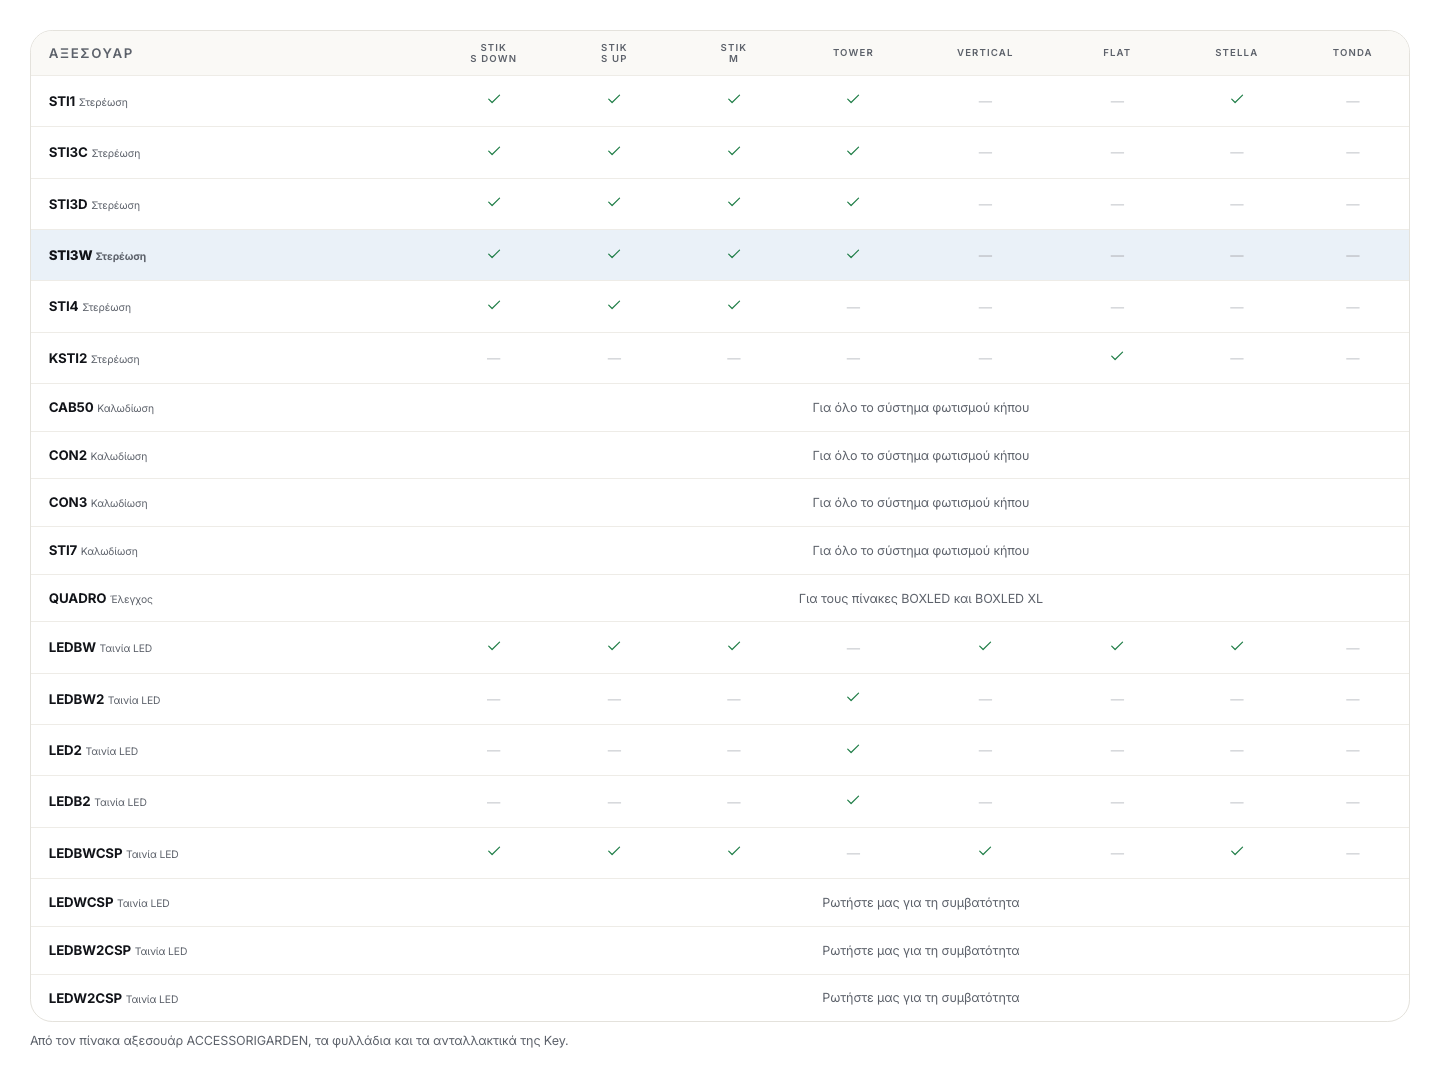Select the LEDBW checkmark under VERTICAL
This screenshot has width=1440, height=1080.
click(x=985, y=646)
